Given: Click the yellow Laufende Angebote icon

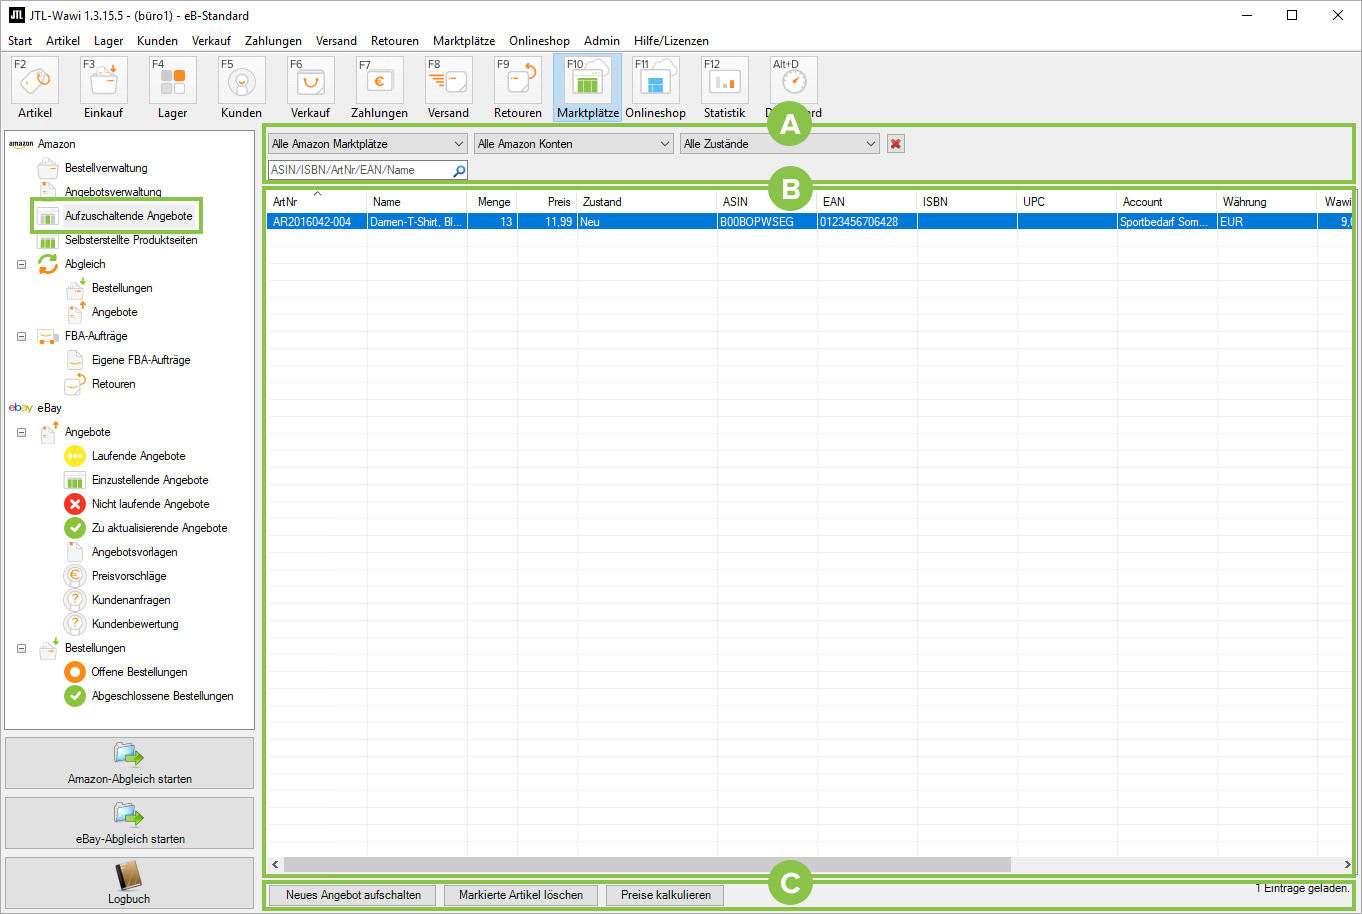Looking at the screenshot, I should click(75, 456).
